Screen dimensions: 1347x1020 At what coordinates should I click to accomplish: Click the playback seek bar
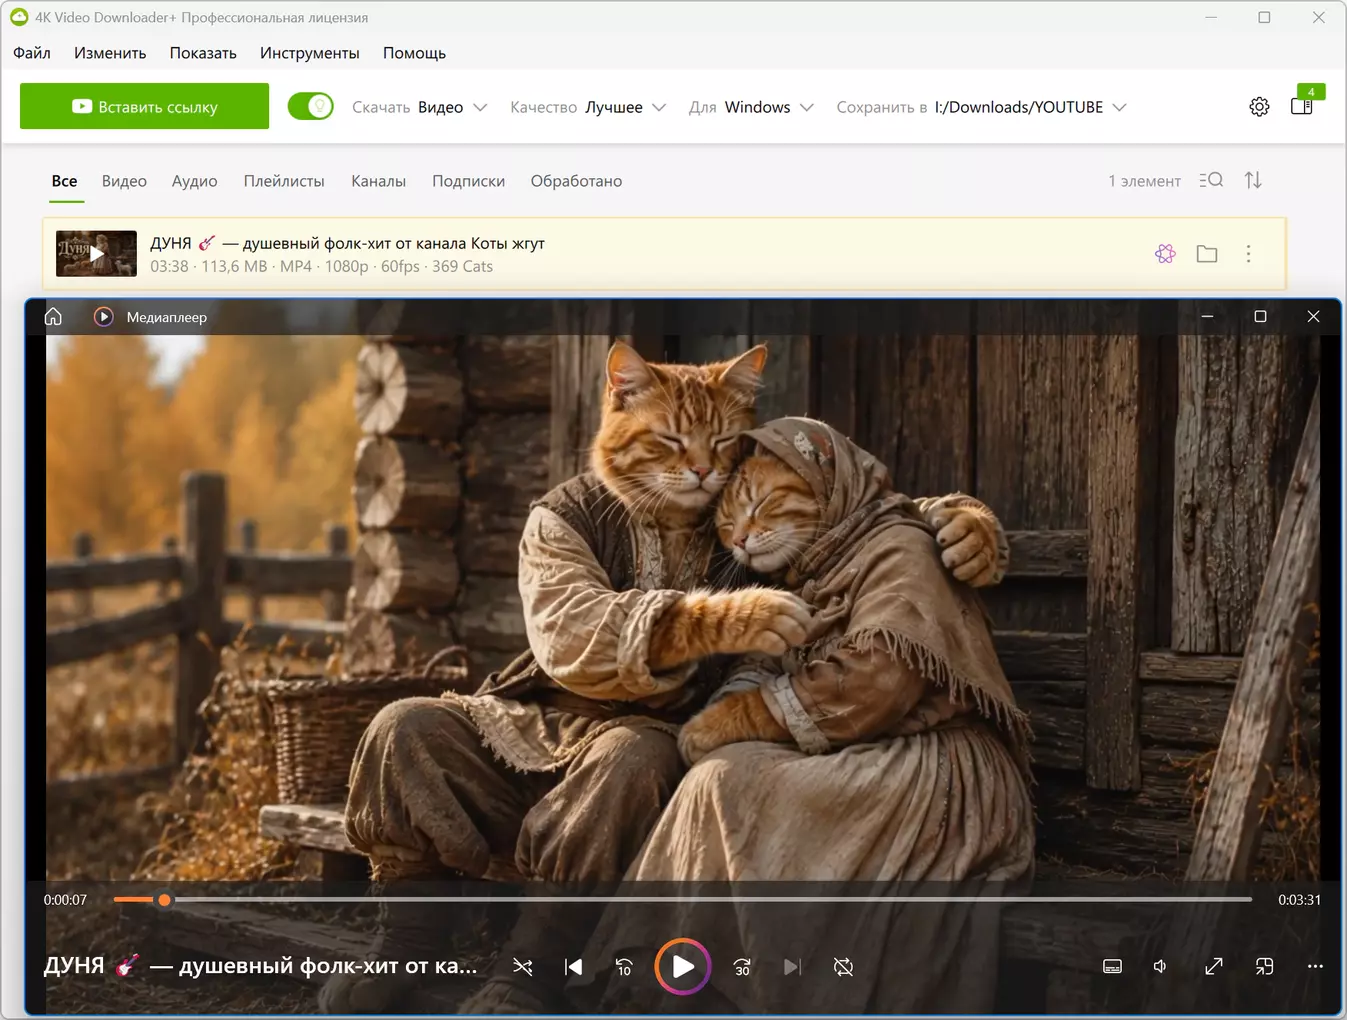[682, 899]
